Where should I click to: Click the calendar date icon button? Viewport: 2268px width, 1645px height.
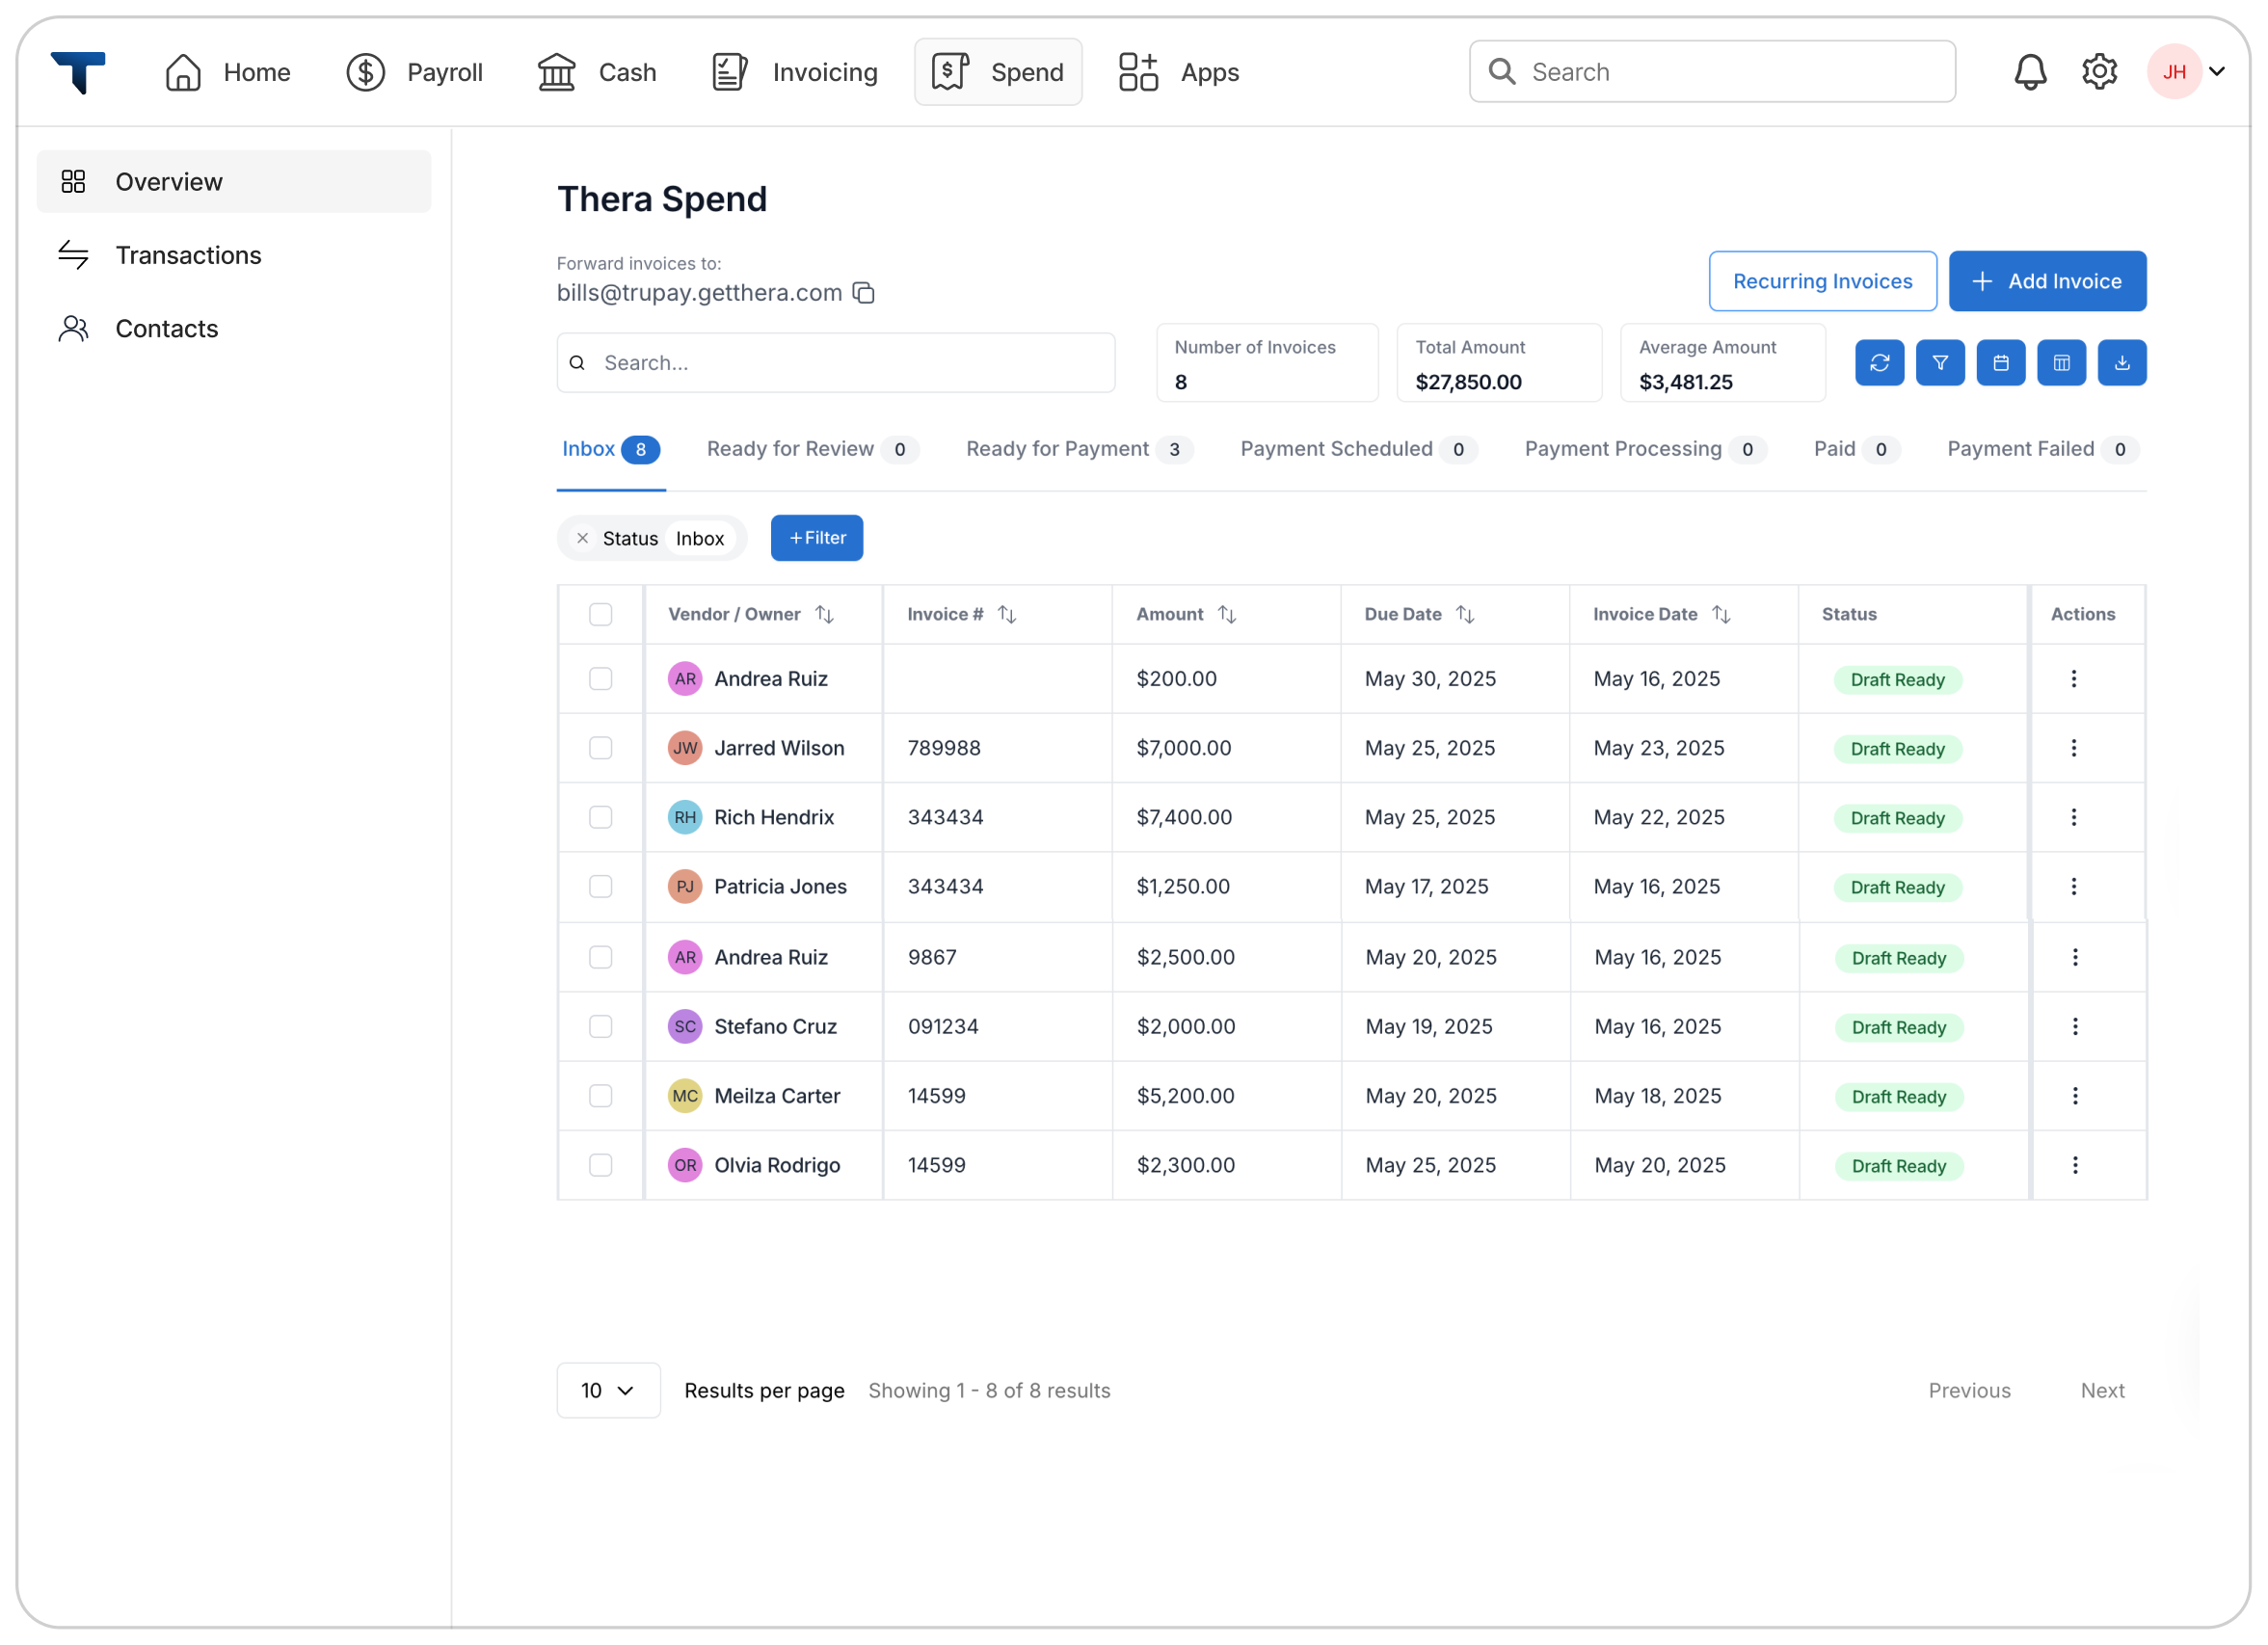pyautogui.click(x=2001, y=363)
